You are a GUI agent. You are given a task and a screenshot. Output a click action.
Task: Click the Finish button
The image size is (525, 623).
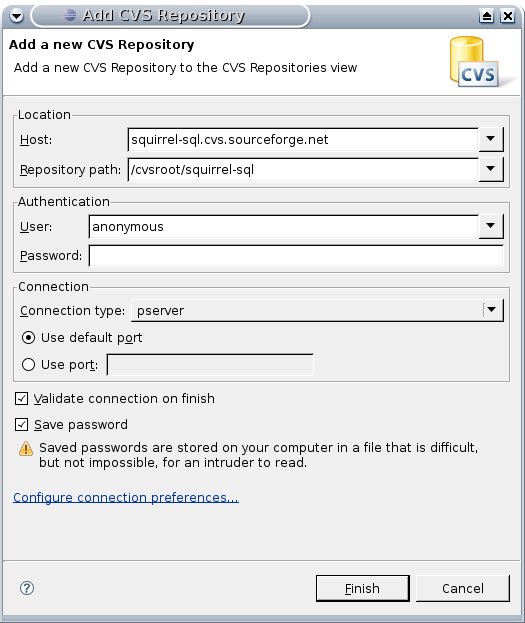pyautogui.click(x=362, y=588)
